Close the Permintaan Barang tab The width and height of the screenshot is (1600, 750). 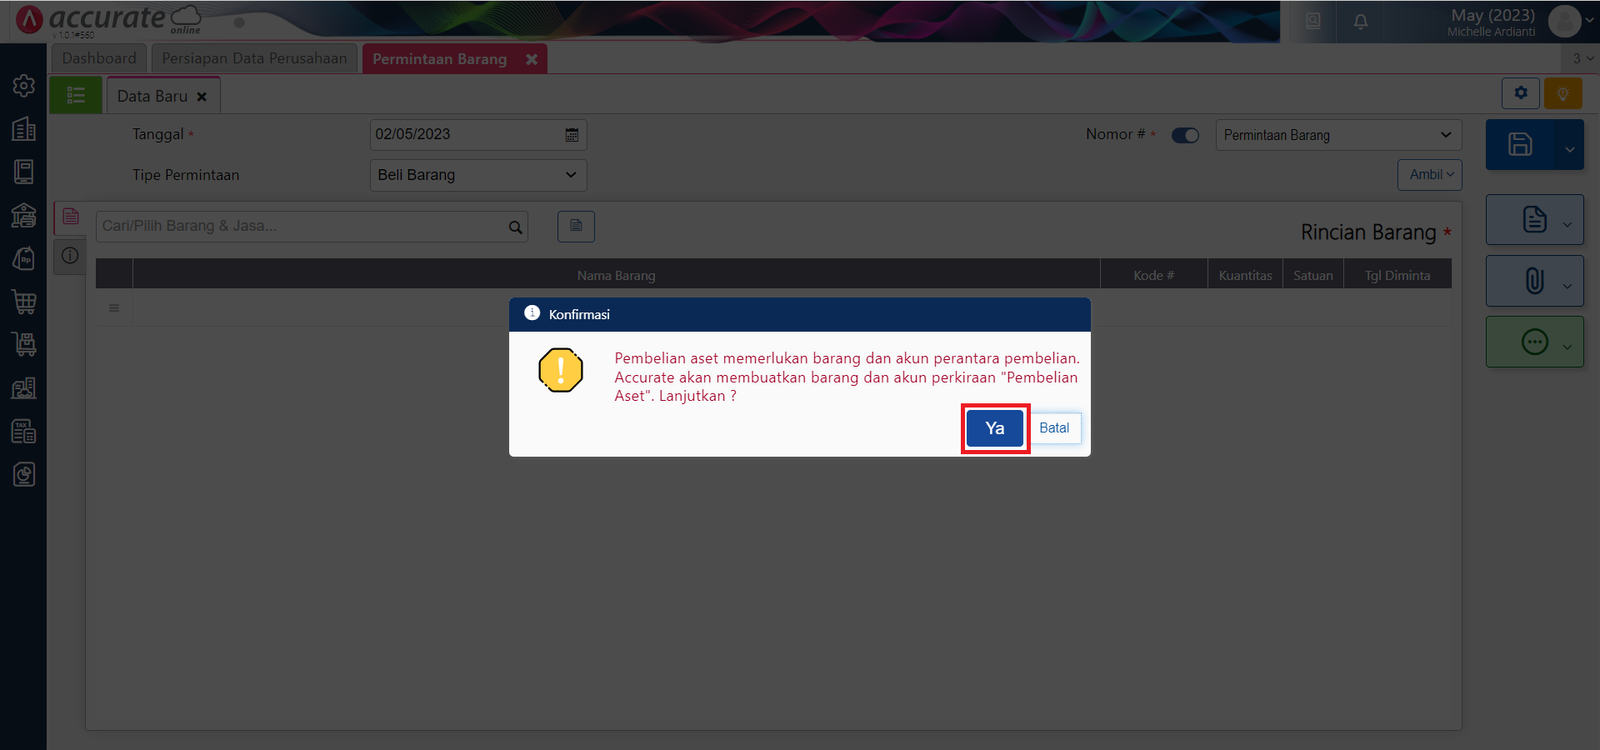click(x=532, y=60)
